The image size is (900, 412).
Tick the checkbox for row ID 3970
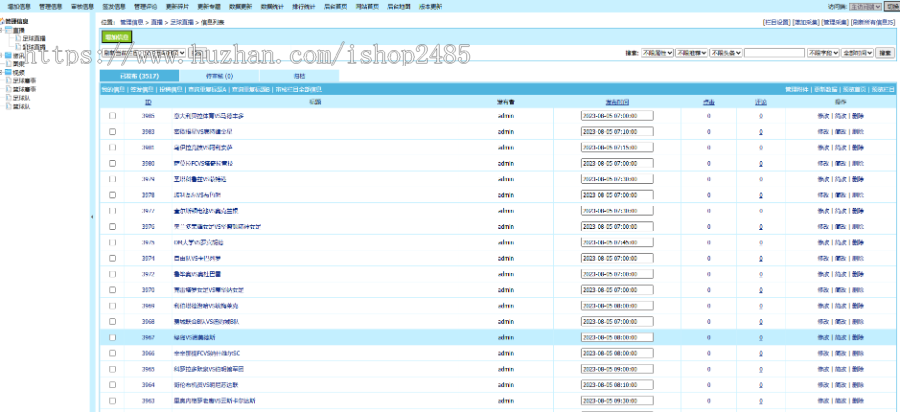112,290
